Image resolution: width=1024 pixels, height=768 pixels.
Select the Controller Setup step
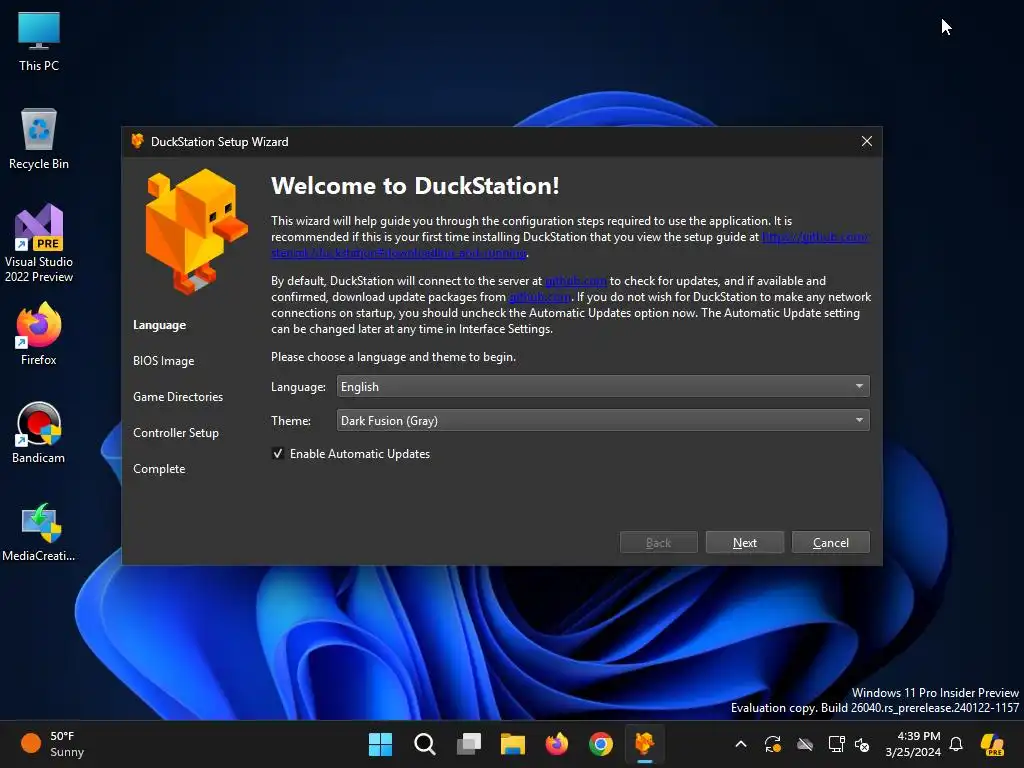(176, 433)
